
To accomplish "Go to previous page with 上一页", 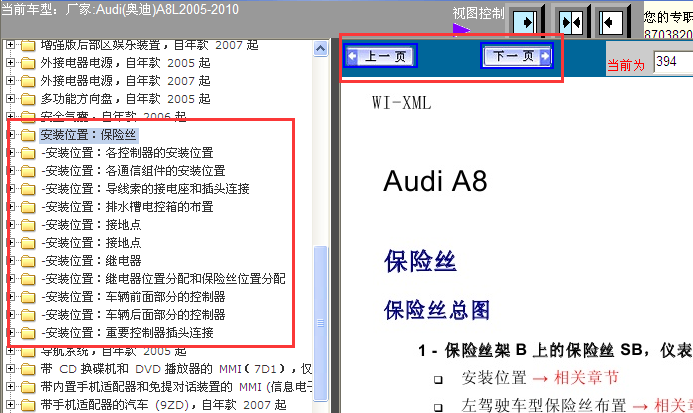I will point(381,56).
